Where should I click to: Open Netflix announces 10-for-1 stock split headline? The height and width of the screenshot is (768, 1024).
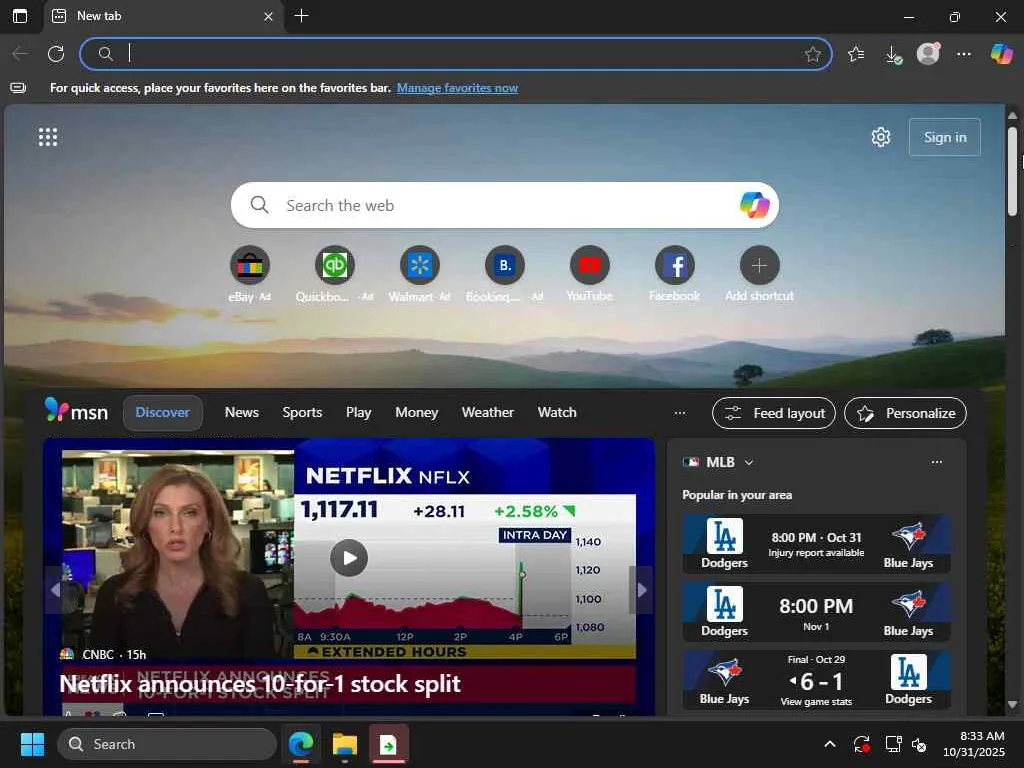260,684
